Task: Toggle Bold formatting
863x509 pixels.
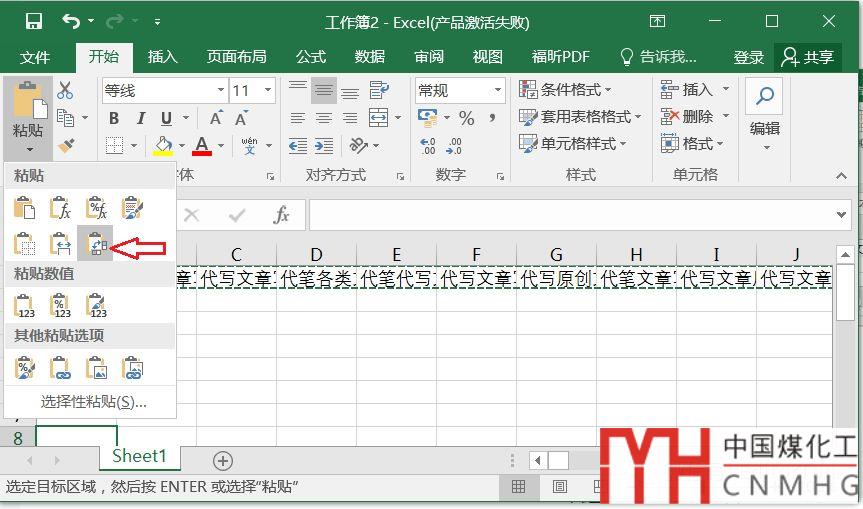Action: (x=114, y=119)
